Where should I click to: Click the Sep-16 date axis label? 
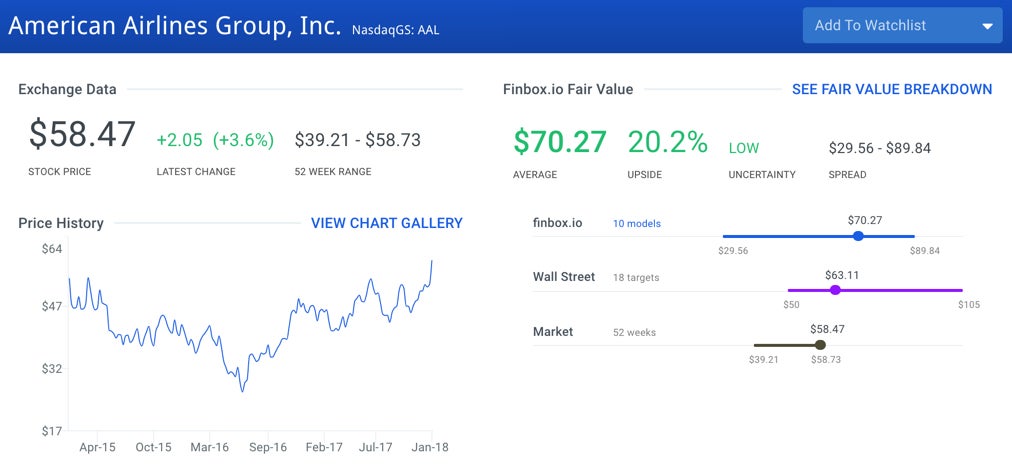(x=267, y=447)
